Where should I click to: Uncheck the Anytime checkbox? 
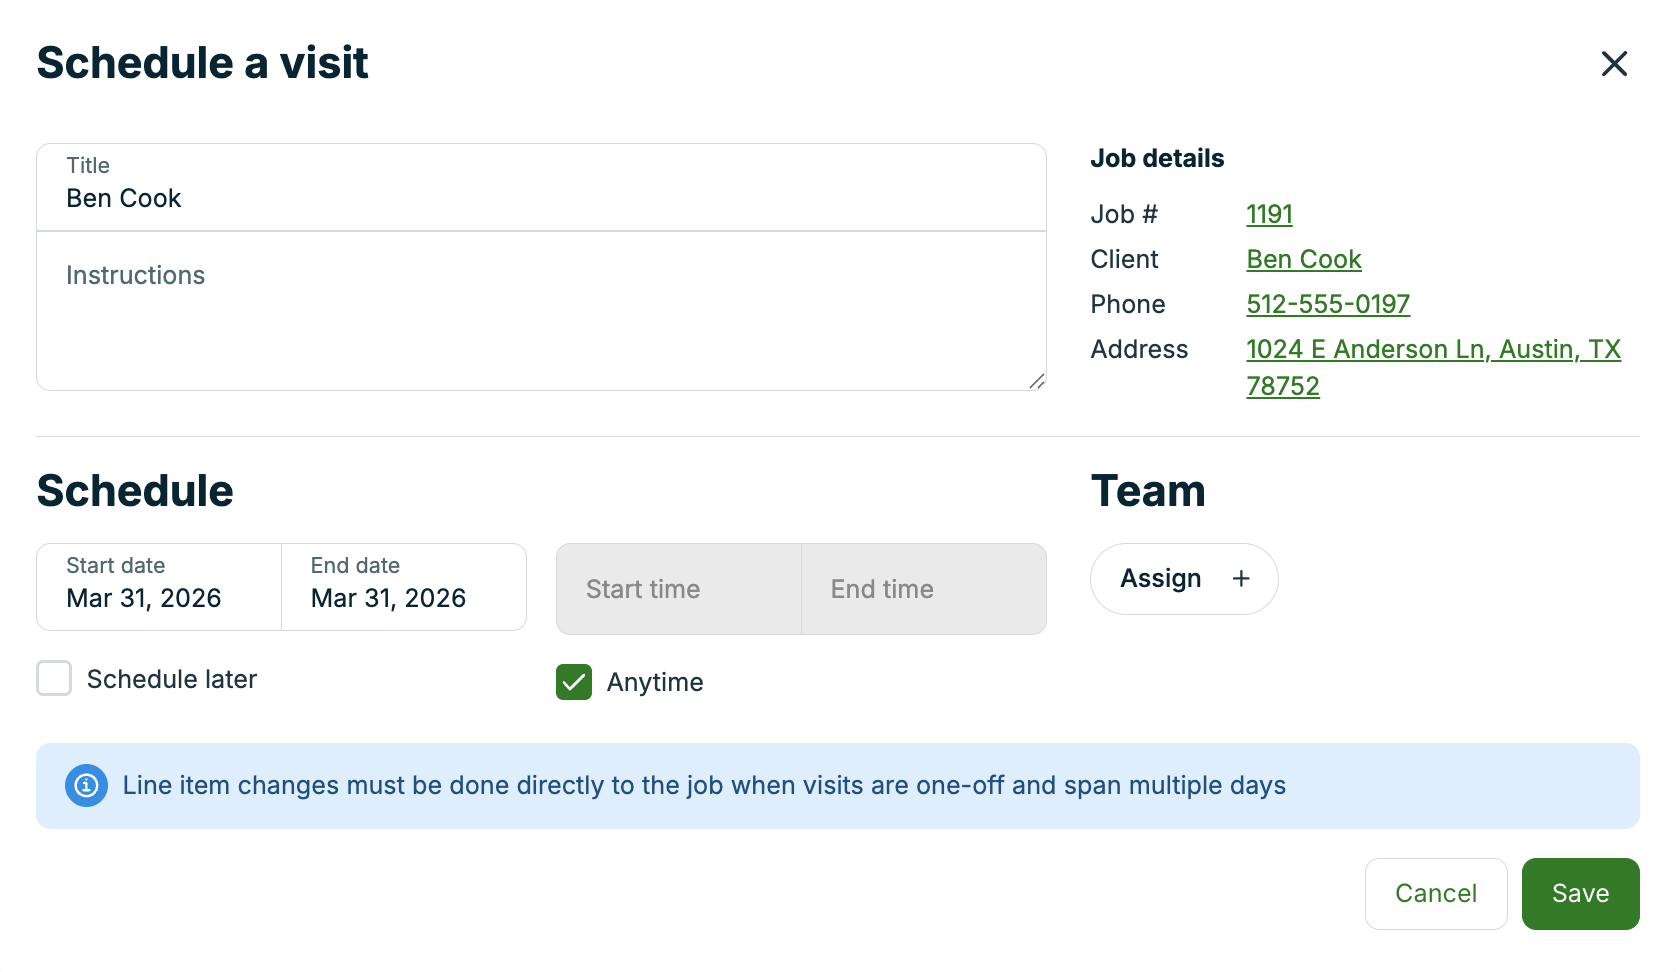(574, 682)
